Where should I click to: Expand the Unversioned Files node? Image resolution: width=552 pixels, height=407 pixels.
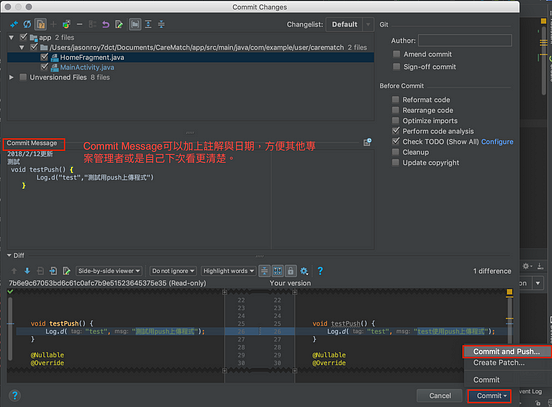click(x=11, y=77)
